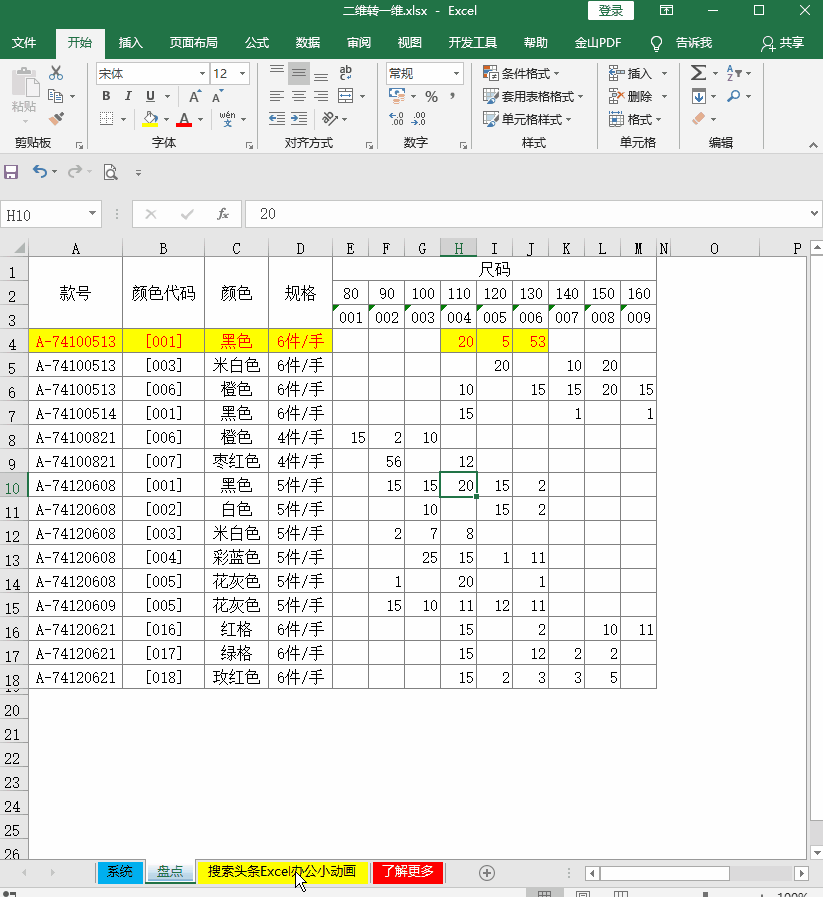
Task: Toggle Wrap Text icon
Action: pyautogui.click(x=345, y=73)
